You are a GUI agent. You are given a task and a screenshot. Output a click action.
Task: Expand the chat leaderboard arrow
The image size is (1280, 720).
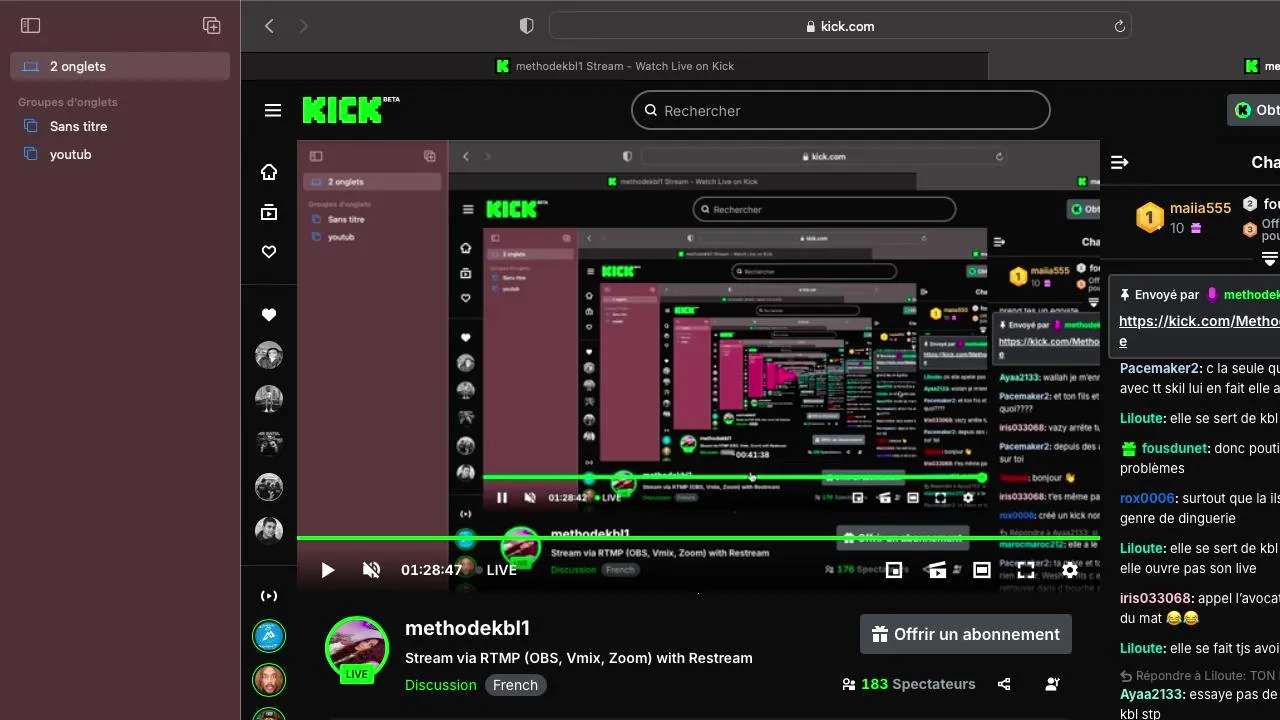point(1270,259)
